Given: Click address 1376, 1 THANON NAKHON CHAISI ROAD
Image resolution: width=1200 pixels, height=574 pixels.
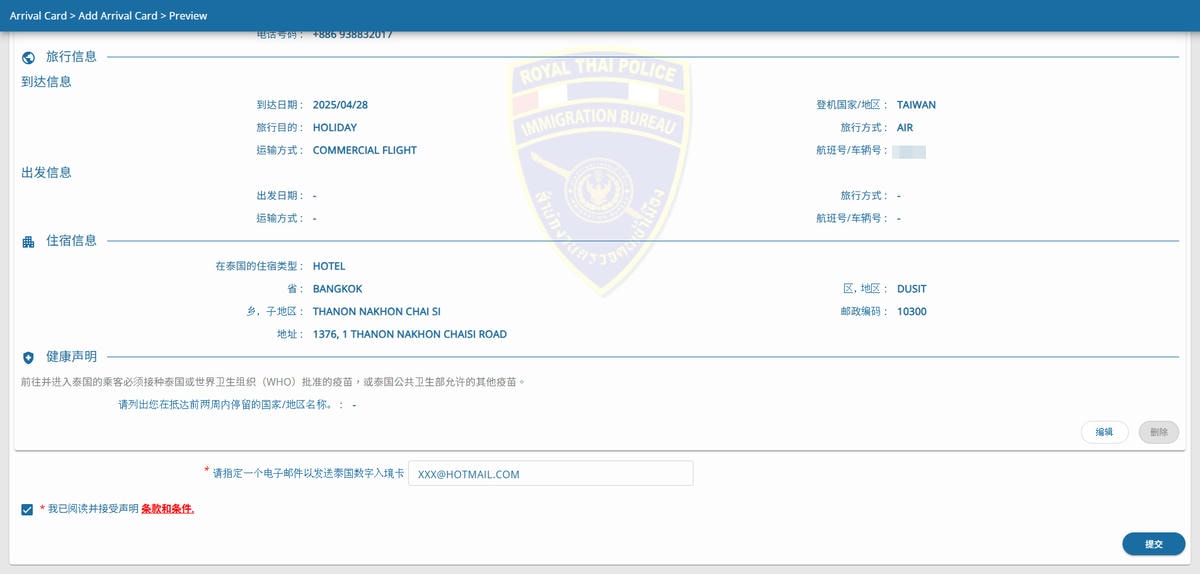Looking at the screenshot, I should [x=410, y=334].
